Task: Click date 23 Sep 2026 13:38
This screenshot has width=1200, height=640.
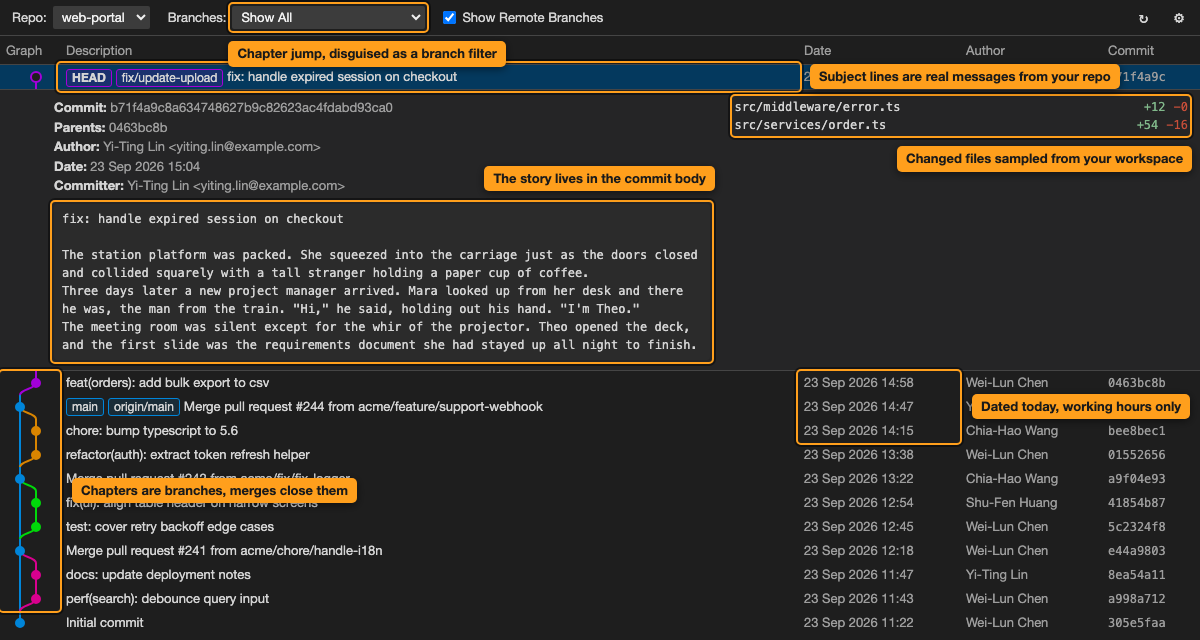Action: (x=859, y=455)
